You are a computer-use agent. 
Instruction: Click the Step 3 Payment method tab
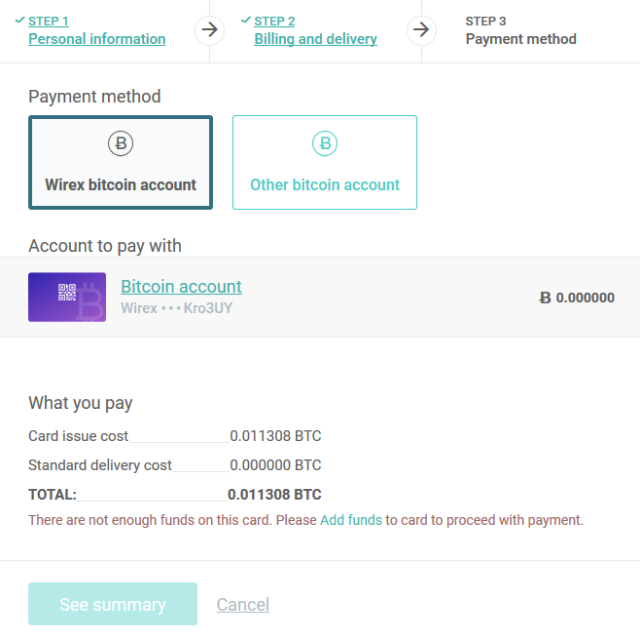(x=521, y=39)
